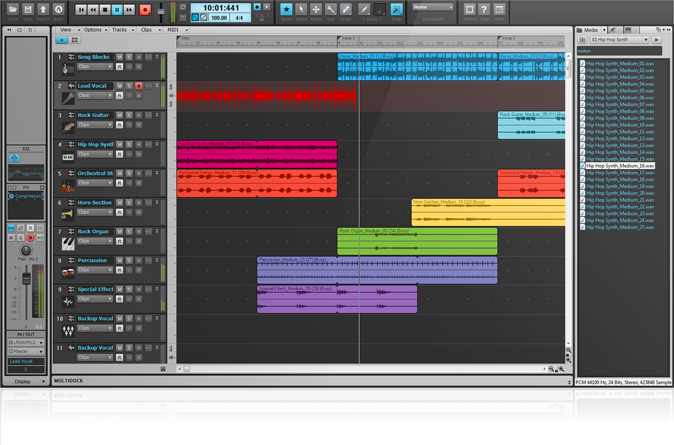This screenshot has height=445, width=674.
Task: Toggle automation Read on Orchestral Strings track
Action: click(119, 183)
